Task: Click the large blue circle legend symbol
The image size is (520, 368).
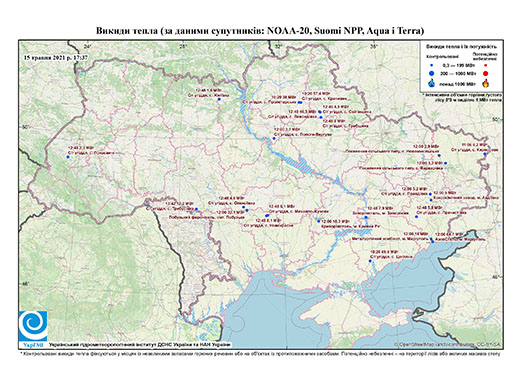Action: 431,73
